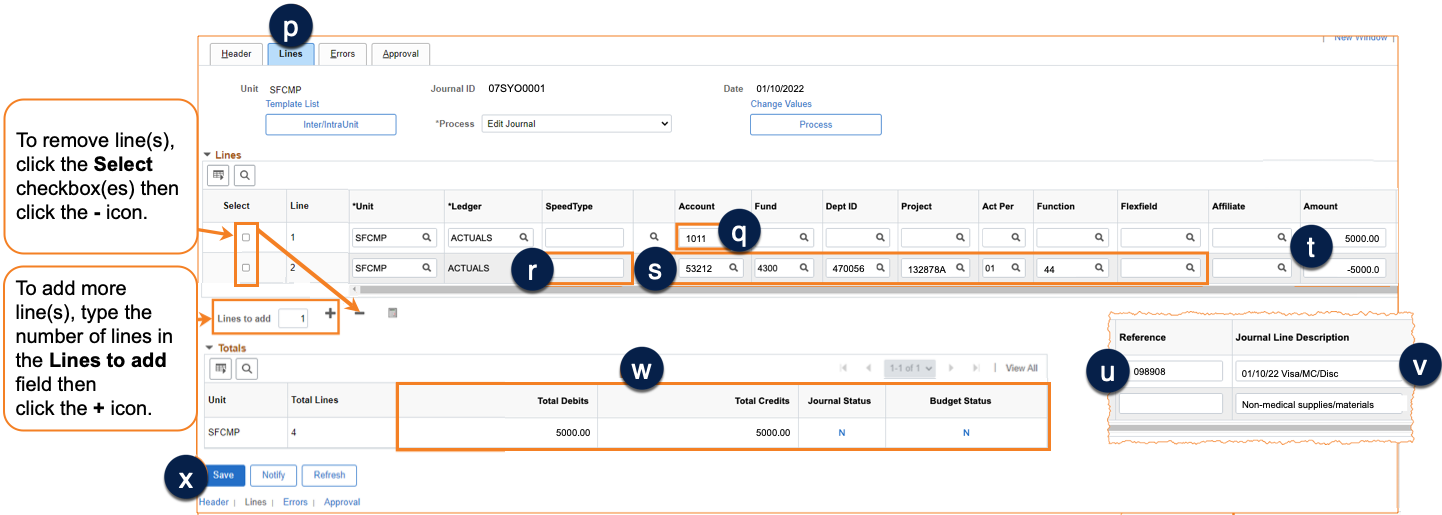Open the Errors tab

pyautogui.click(x=342, y=54)
